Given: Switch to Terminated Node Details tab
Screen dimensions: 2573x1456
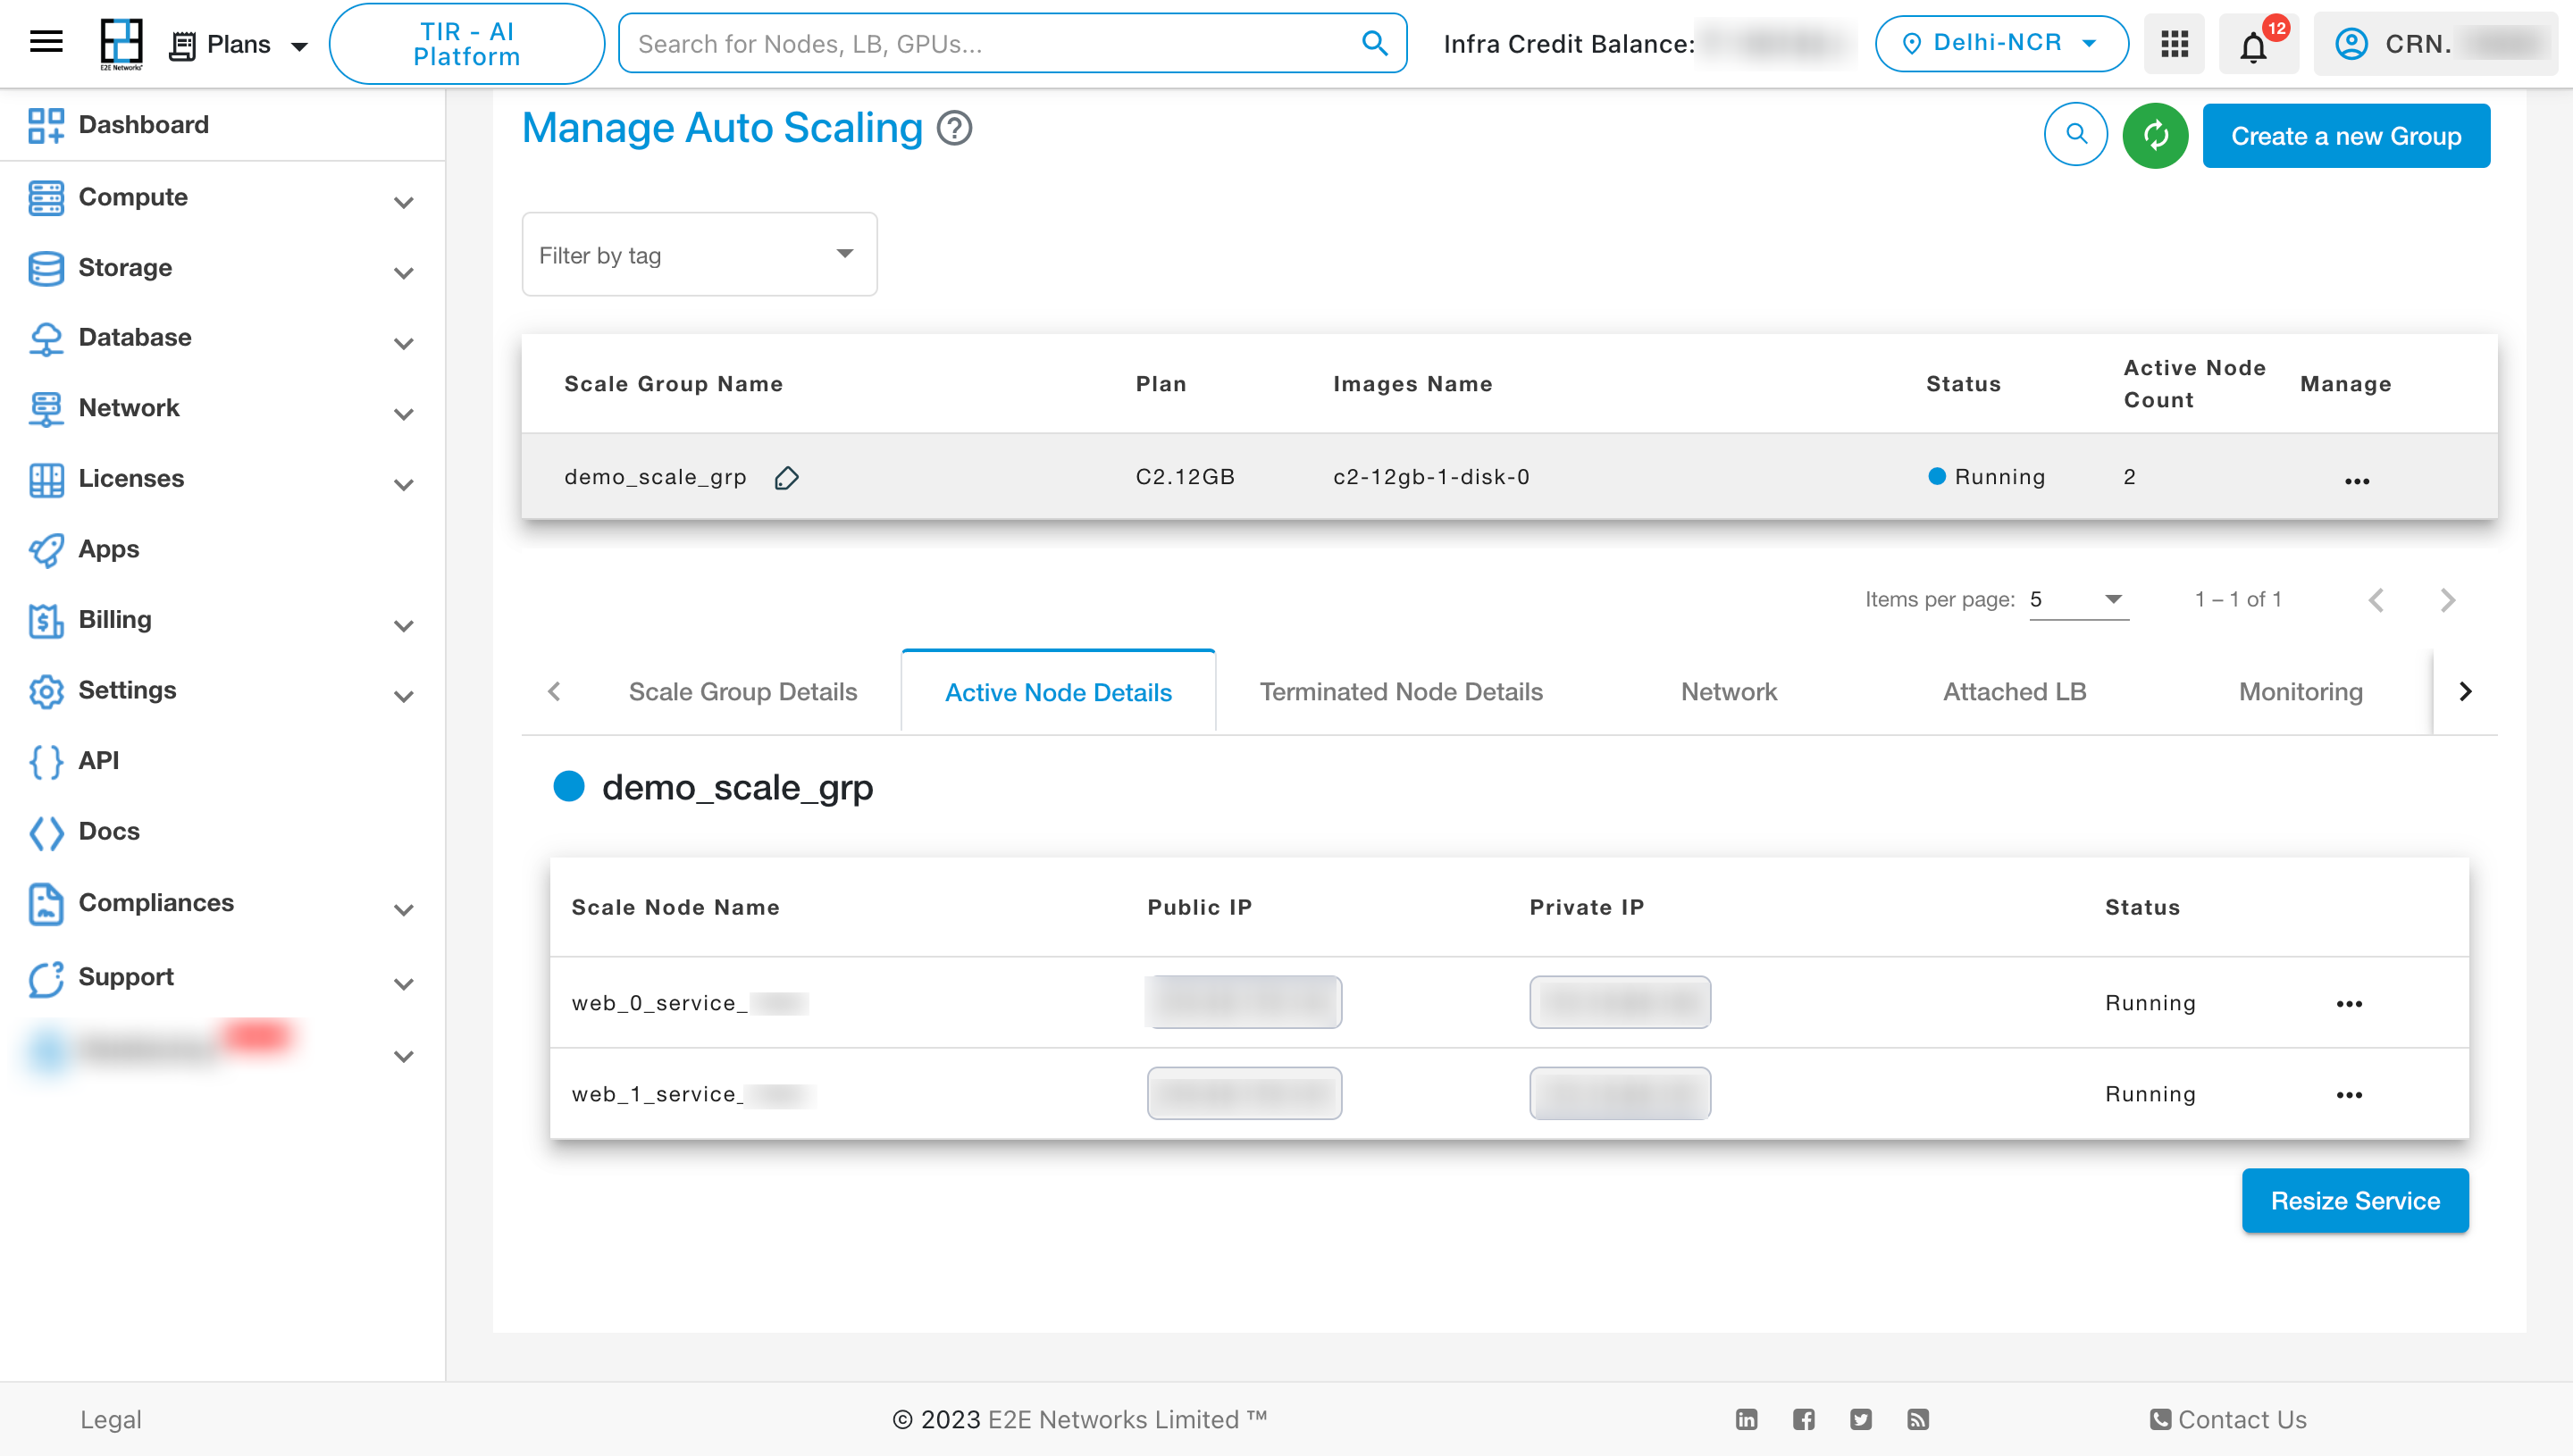Looking at the screenshot, I should pyautogui.click(x=1401, y=692).
